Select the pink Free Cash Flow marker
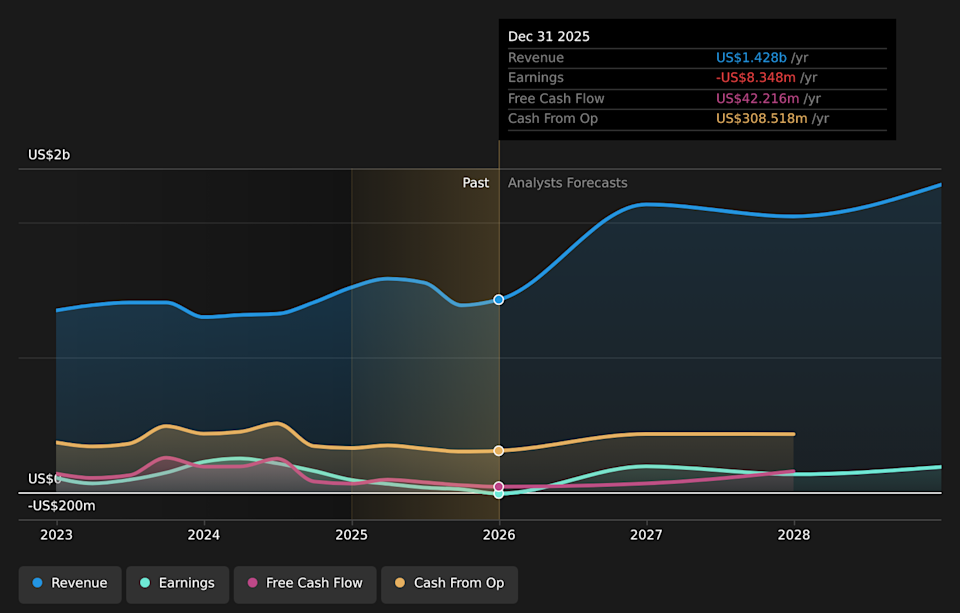The image size is (960, 613). [498, 485]
